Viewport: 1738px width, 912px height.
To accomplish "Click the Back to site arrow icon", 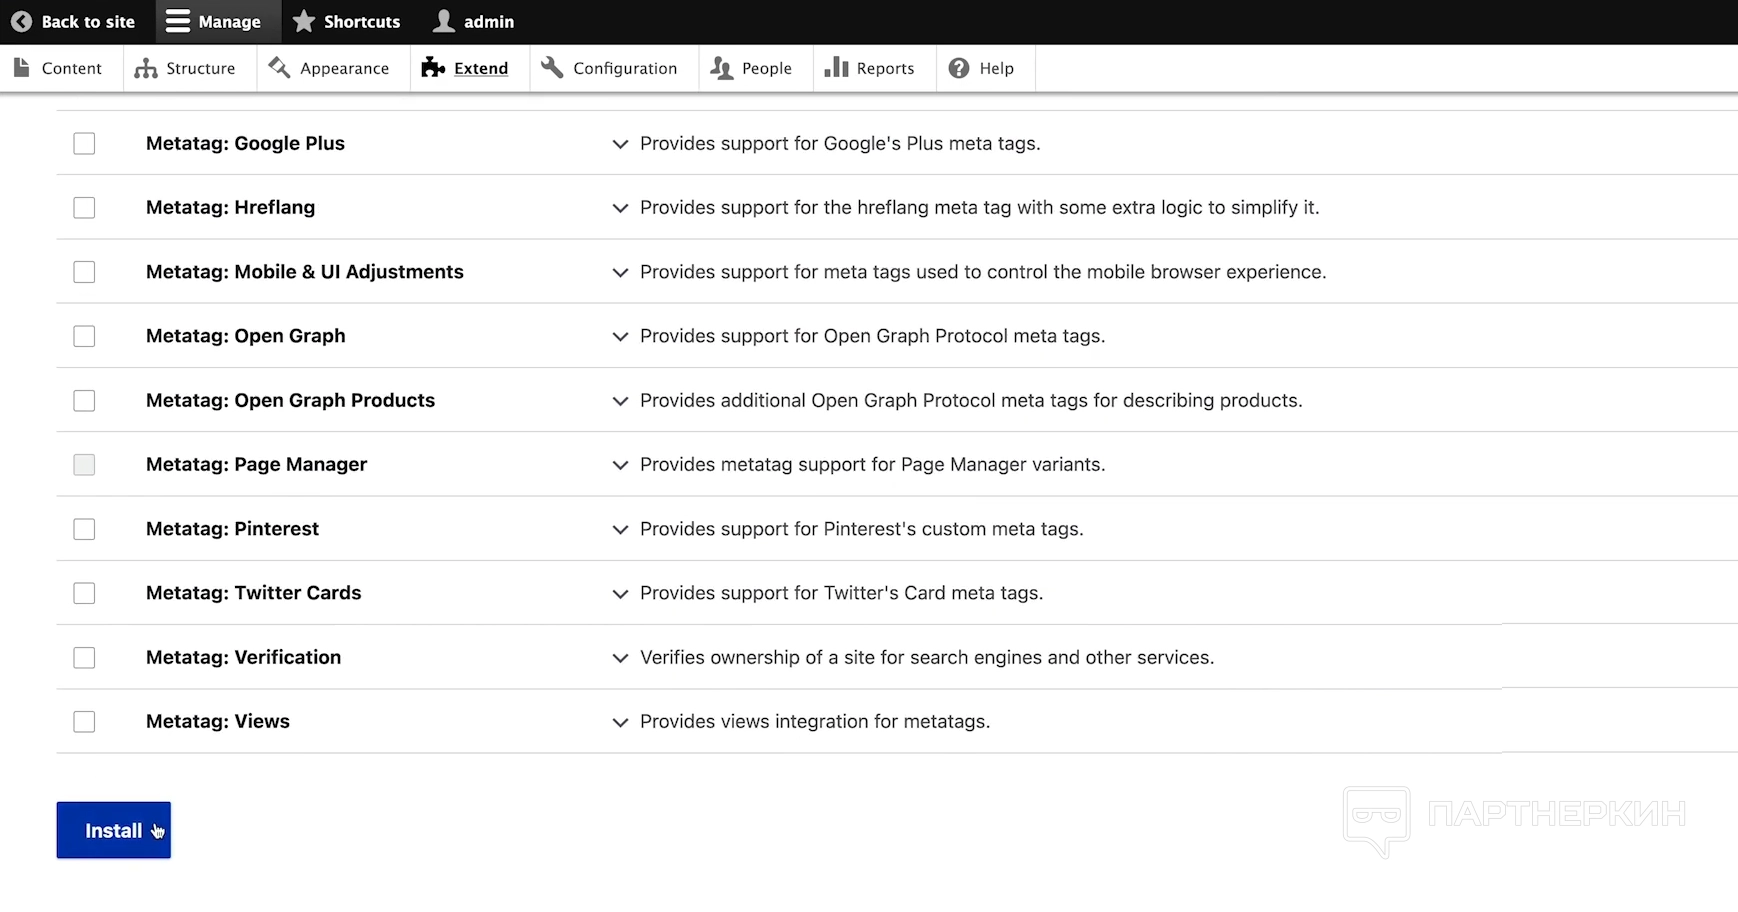I will 21,21.
